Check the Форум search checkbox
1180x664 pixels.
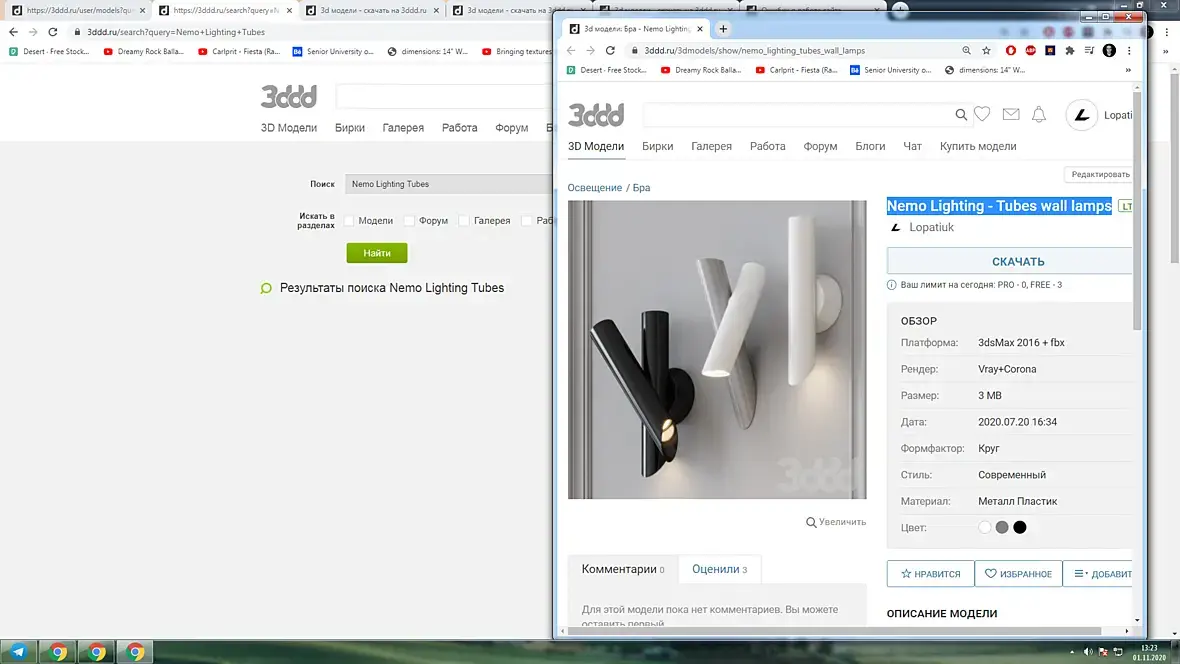(x=409, y=221)
